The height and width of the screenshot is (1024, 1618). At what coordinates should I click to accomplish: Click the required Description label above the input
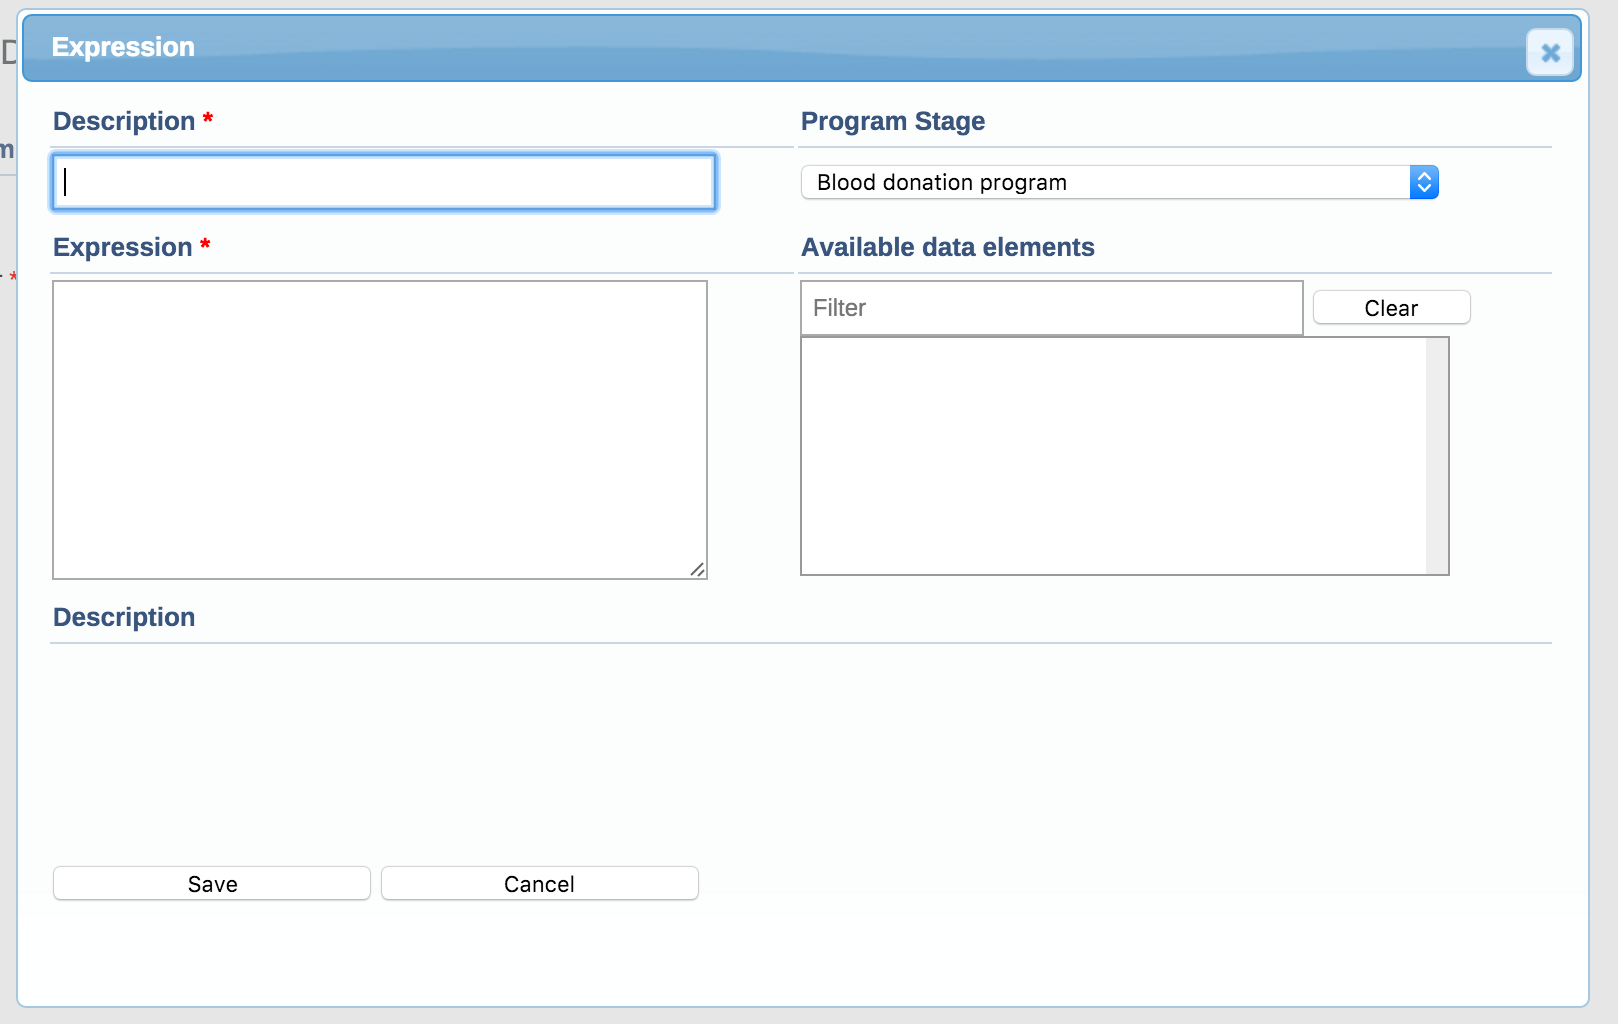[124, 121]
